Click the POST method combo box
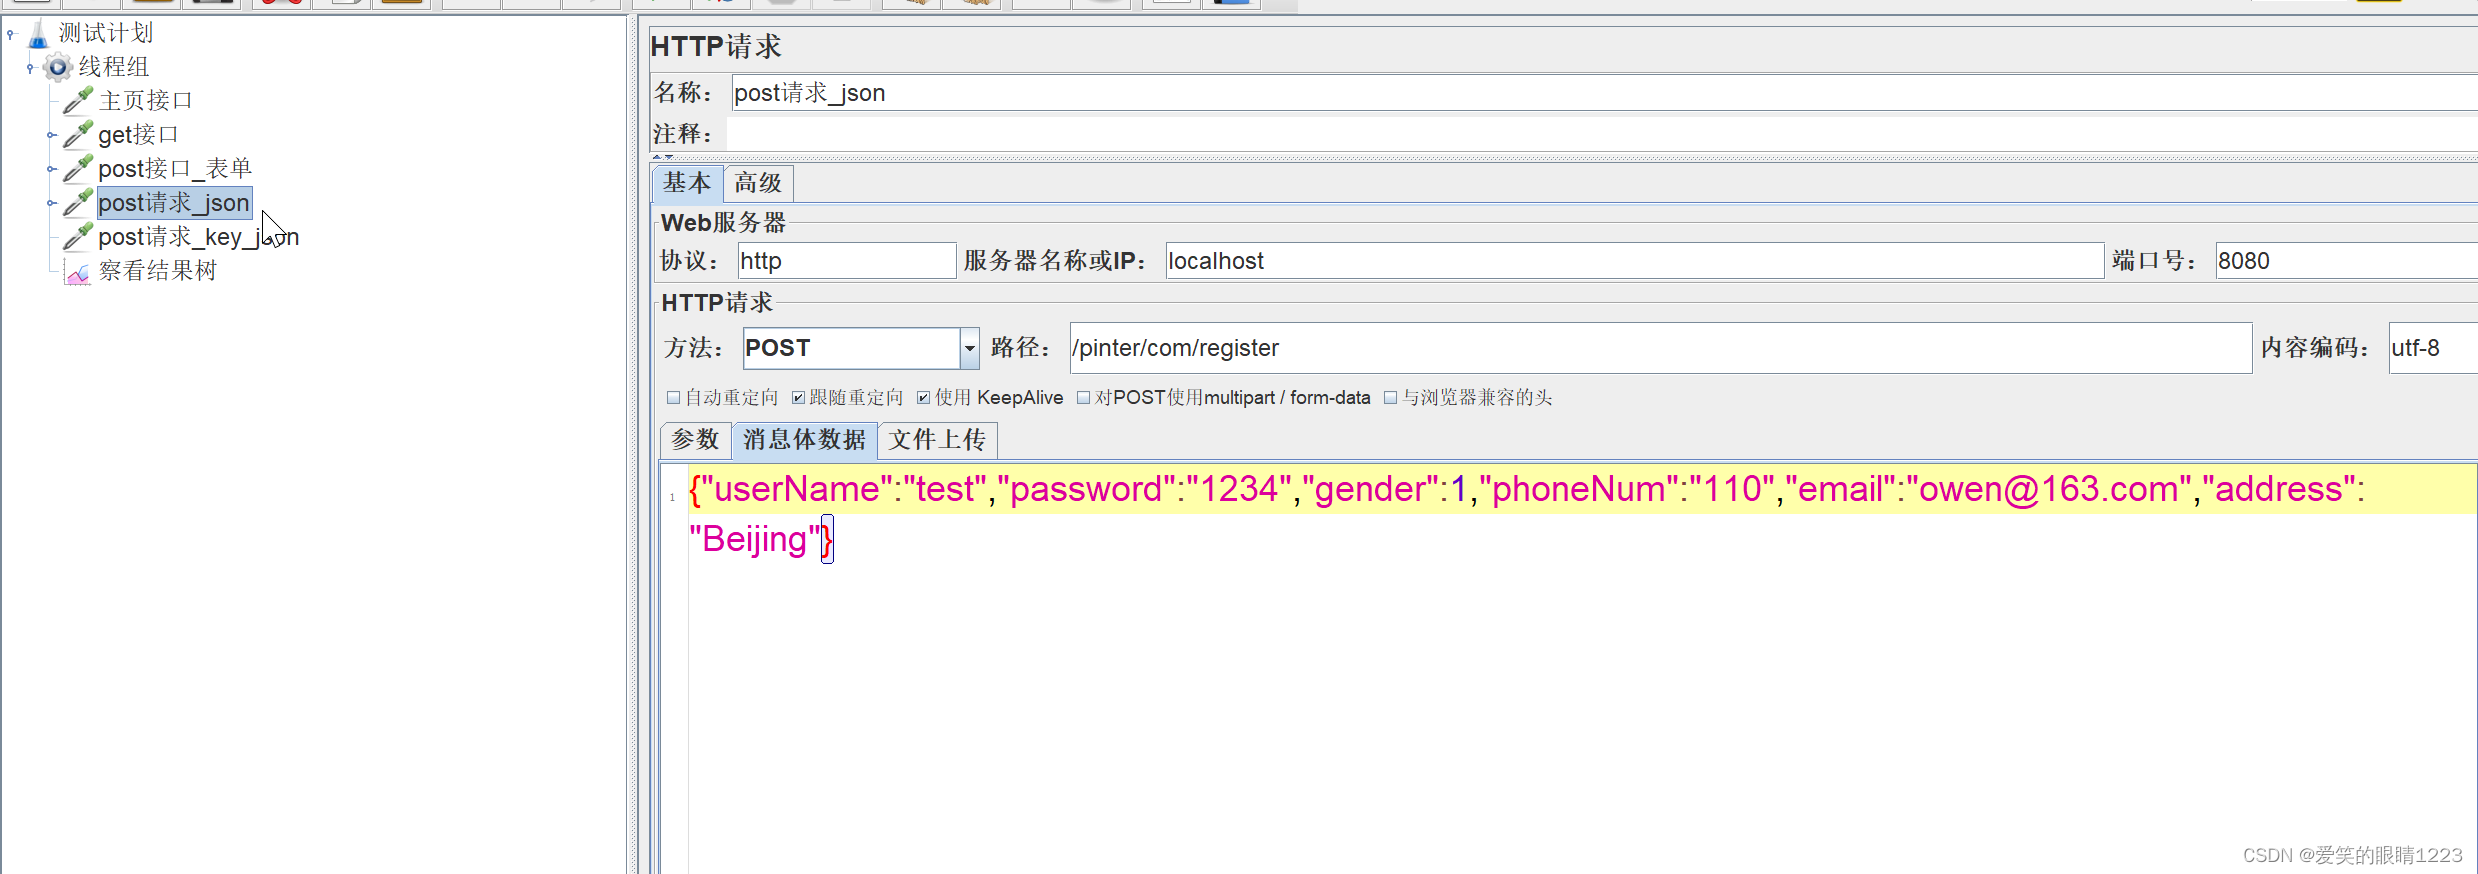Viewport: 2478px width, 874px height. (860, 348)
